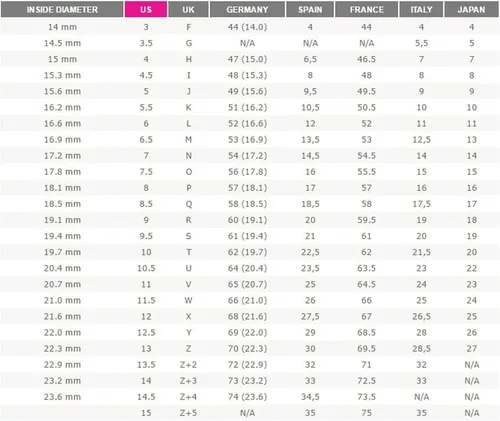
Task: Click France value 46.5 cell
Action: click(366, 59)
